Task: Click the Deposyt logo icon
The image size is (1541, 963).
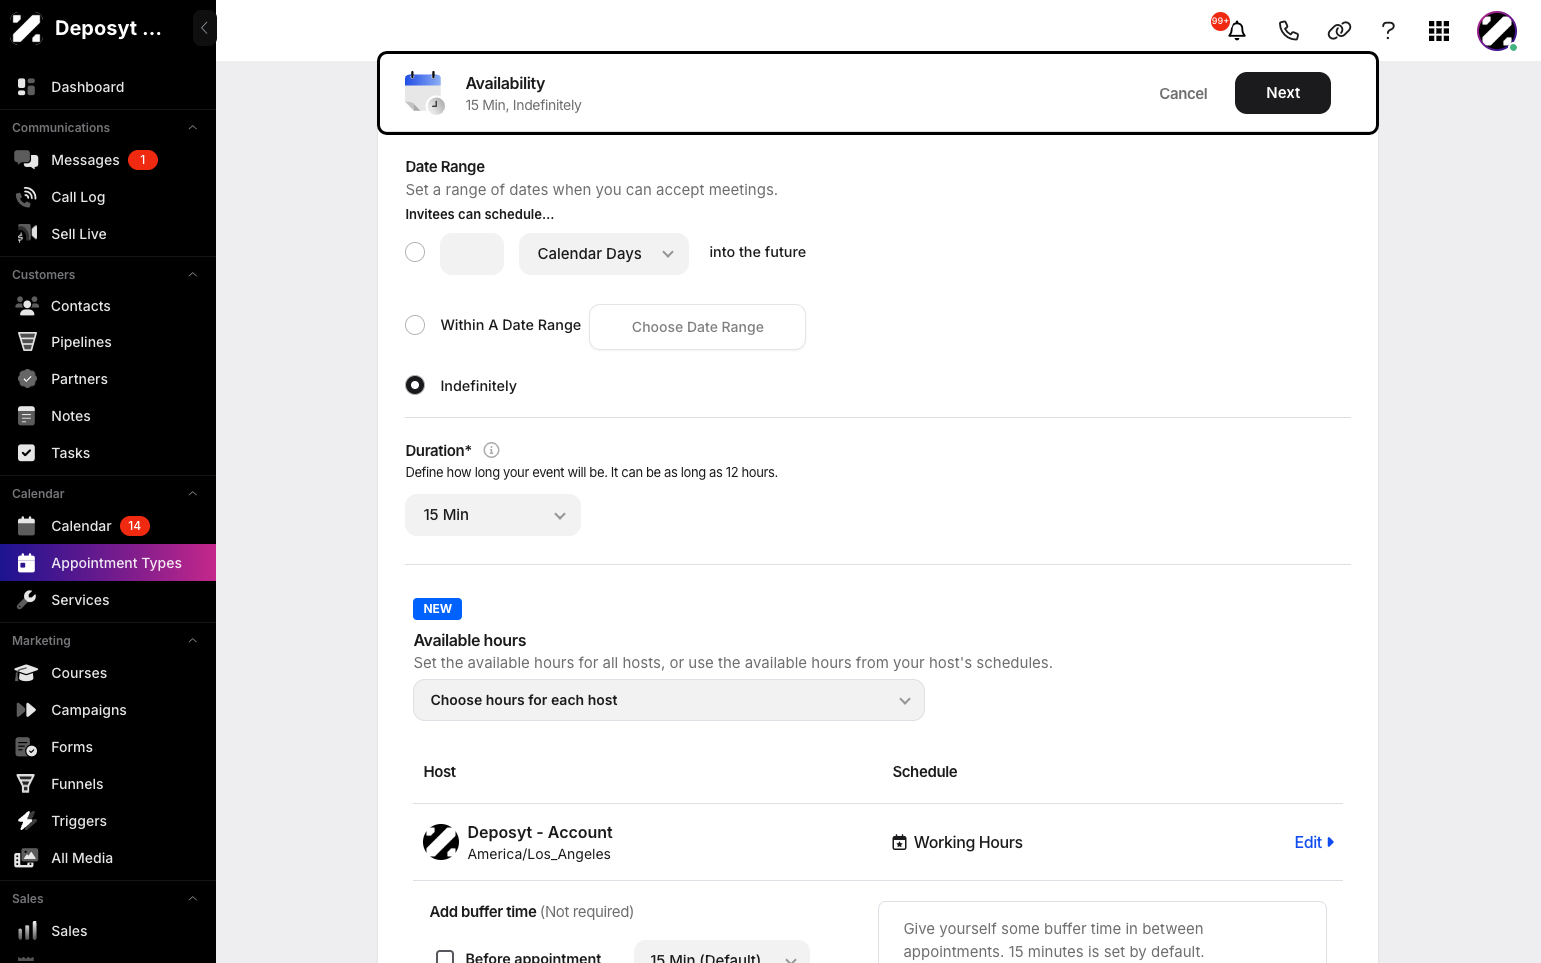Action: pos(27,29)
